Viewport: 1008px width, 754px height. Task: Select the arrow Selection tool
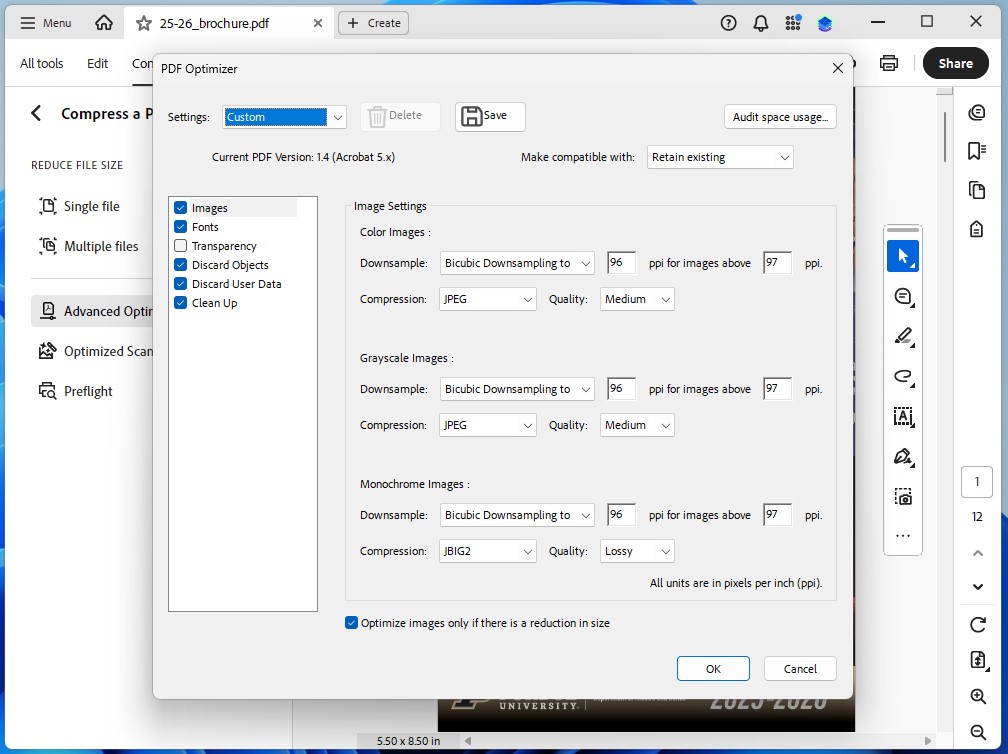point(903,256)
